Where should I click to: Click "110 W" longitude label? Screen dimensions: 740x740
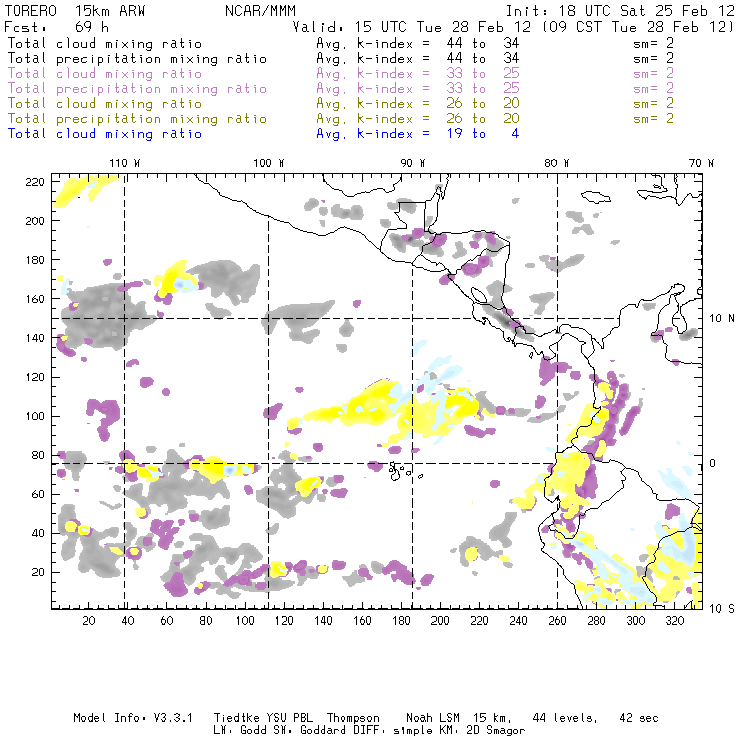[125, 163]
